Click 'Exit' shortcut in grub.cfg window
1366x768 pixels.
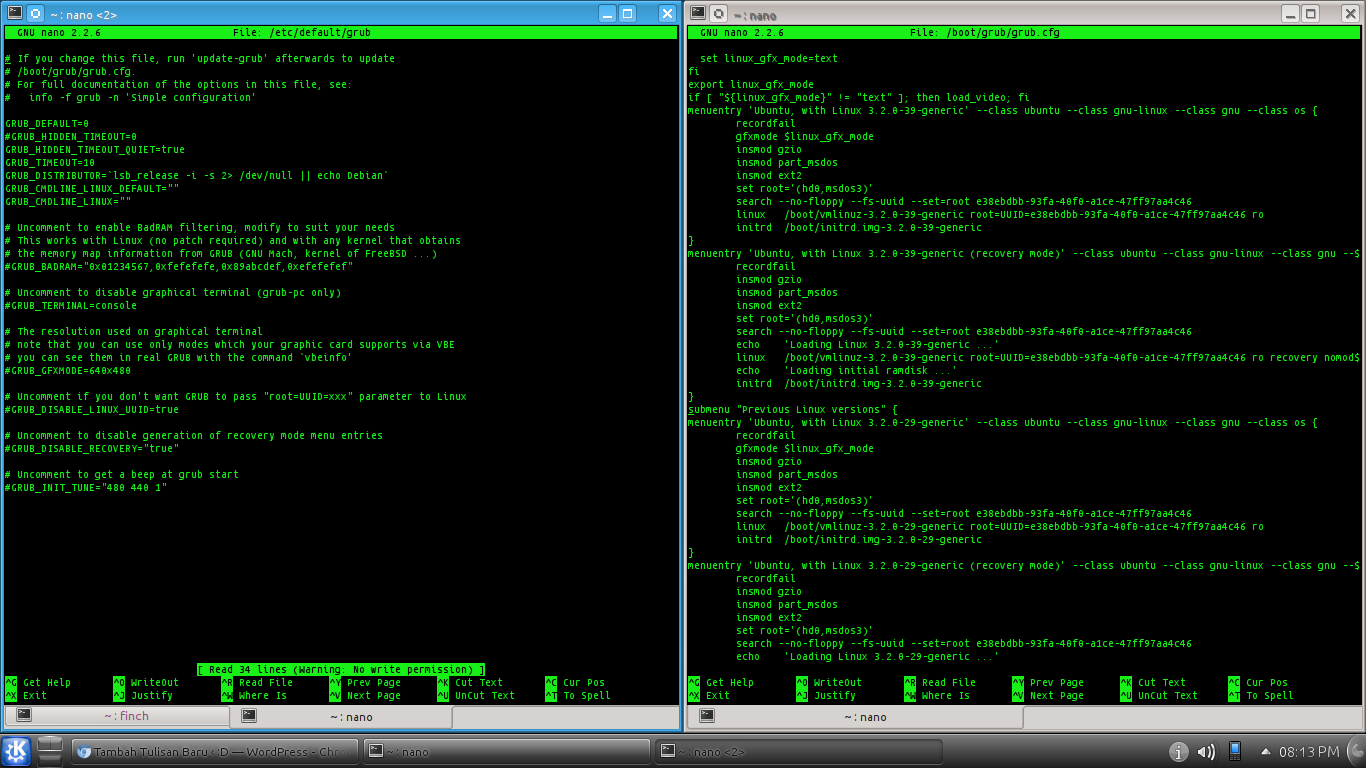[708, 695]
